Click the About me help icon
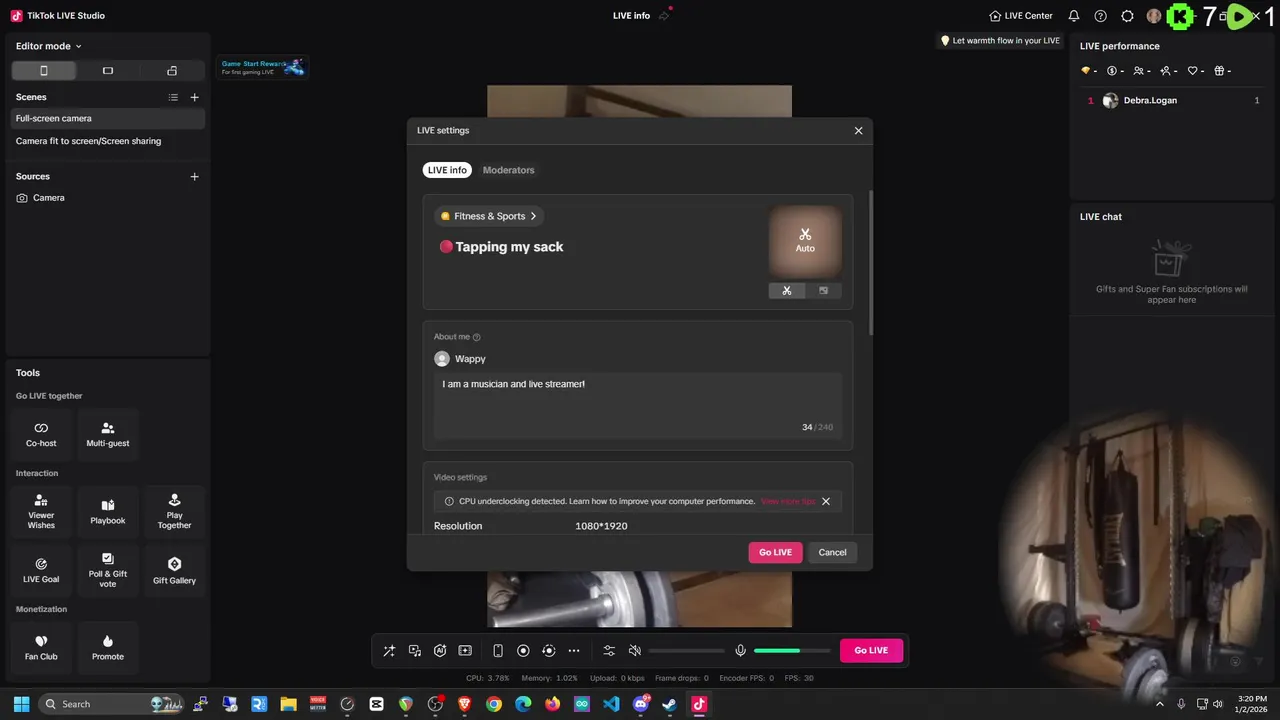The image size is (1280, 720). (476, 337)
